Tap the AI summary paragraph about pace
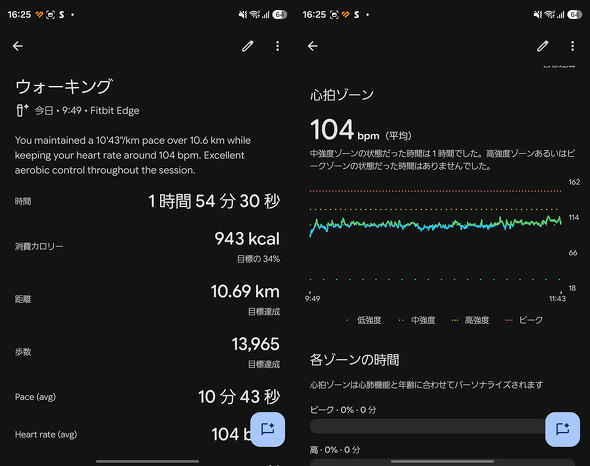Viewport: 590px width, 466px height. (x=133, y=155)
